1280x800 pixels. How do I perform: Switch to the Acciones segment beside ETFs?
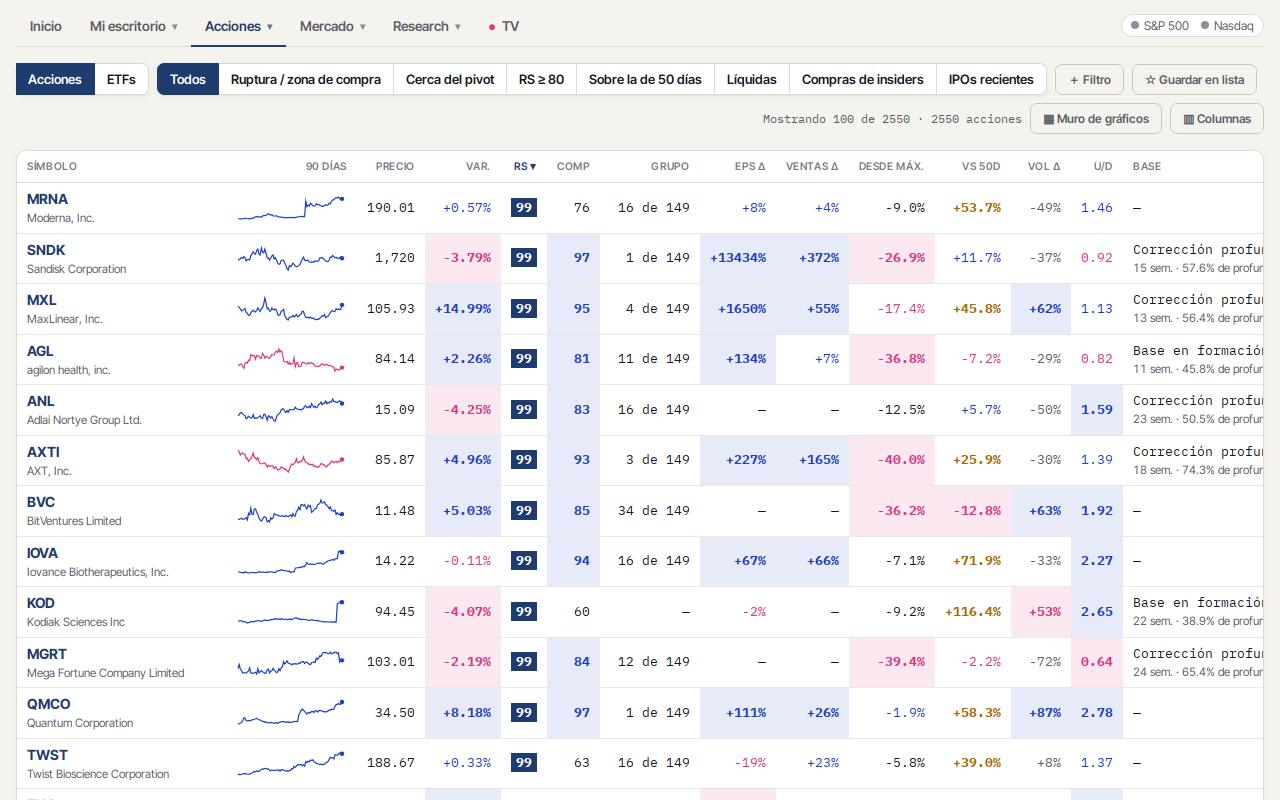coord(55,79)
